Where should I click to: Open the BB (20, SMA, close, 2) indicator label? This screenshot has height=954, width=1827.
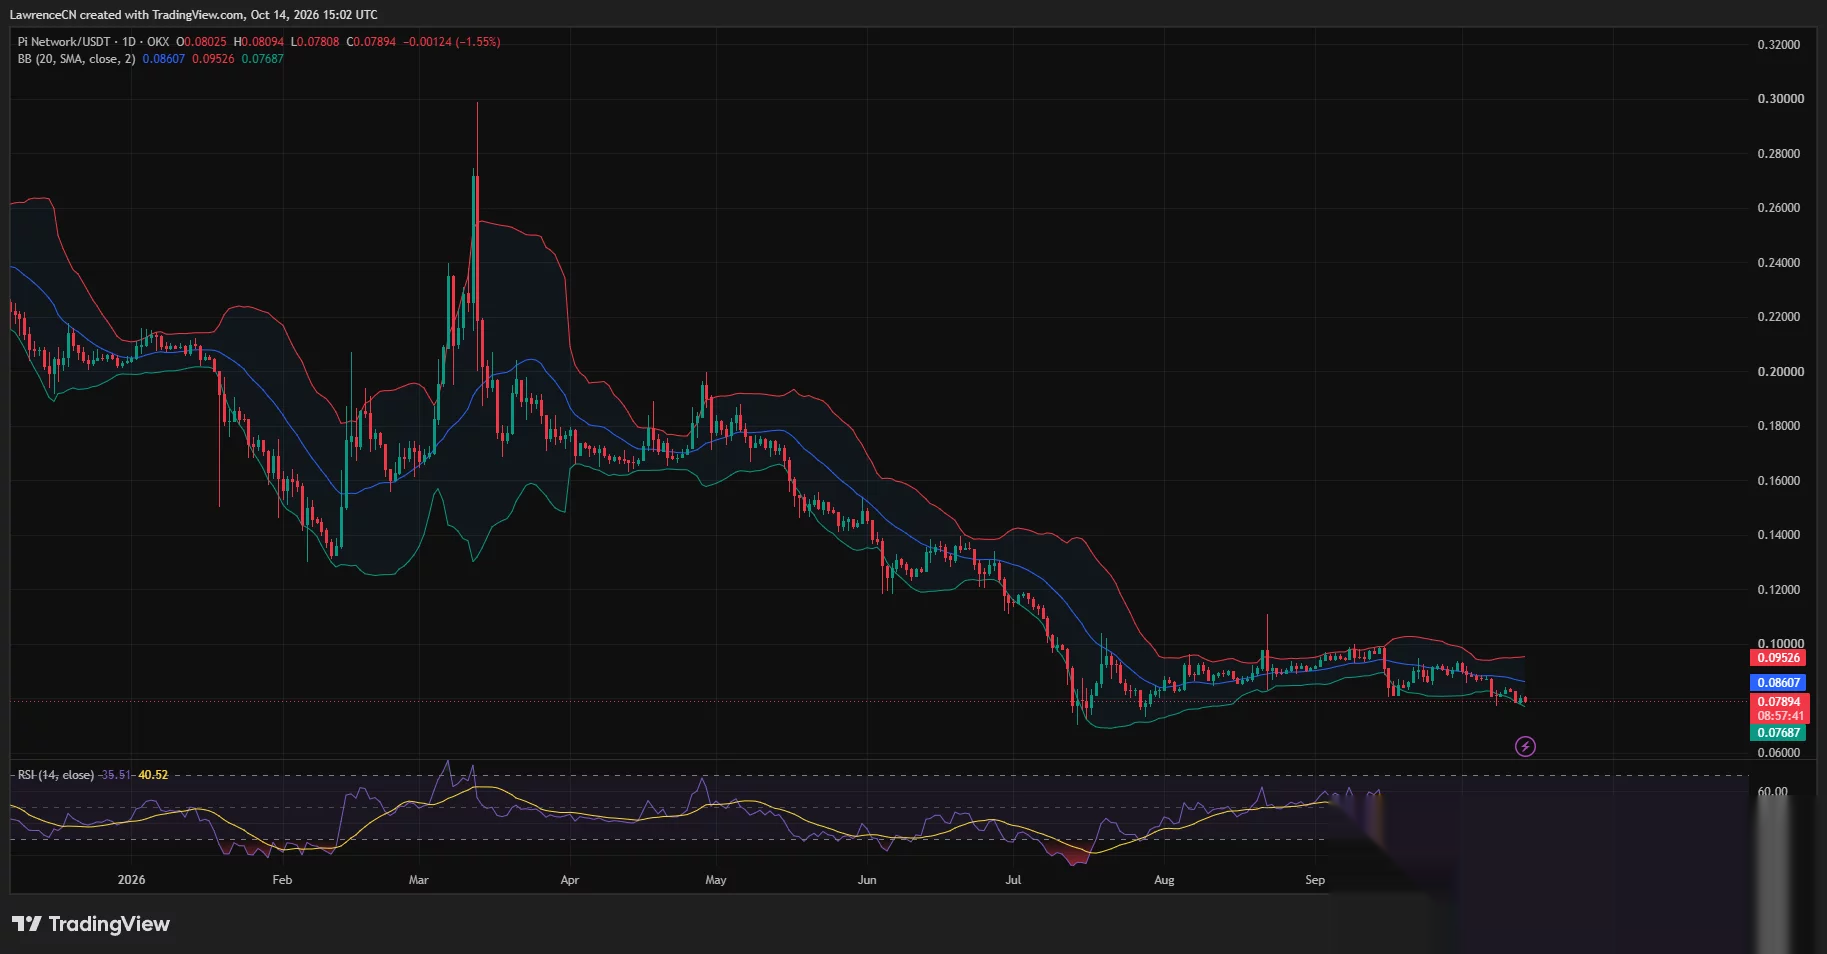click(x=76, y=59)
